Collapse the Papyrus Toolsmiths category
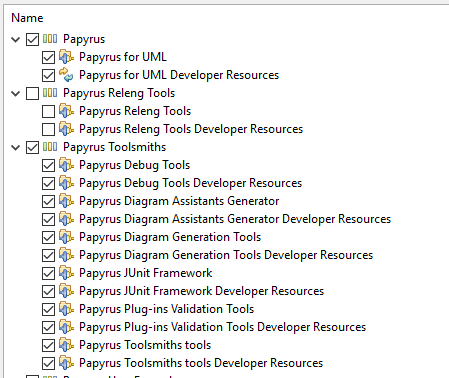Image resolution: width=449 pixels, height=378 pixels. click(x=16, y=148)
